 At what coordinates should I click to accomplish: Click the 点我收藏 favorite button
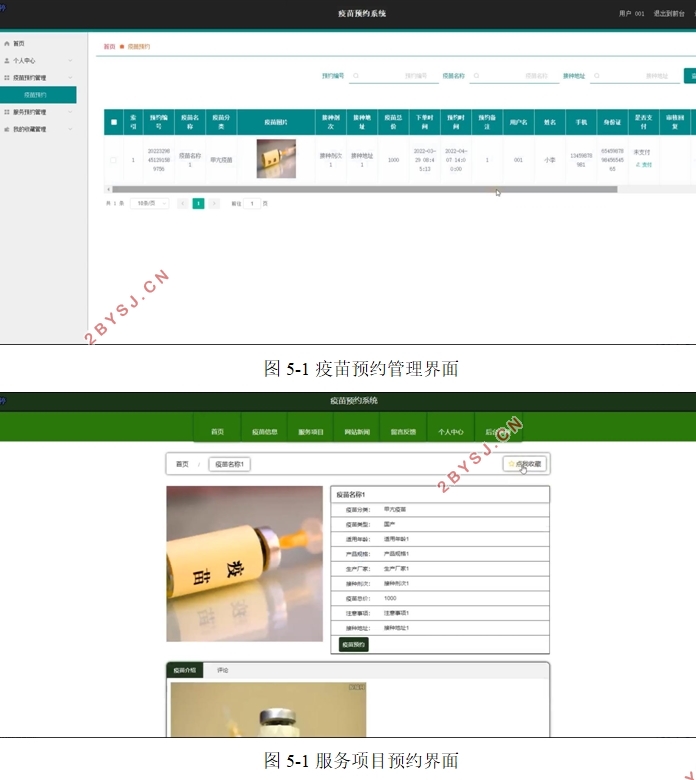(x=525, y=464)
